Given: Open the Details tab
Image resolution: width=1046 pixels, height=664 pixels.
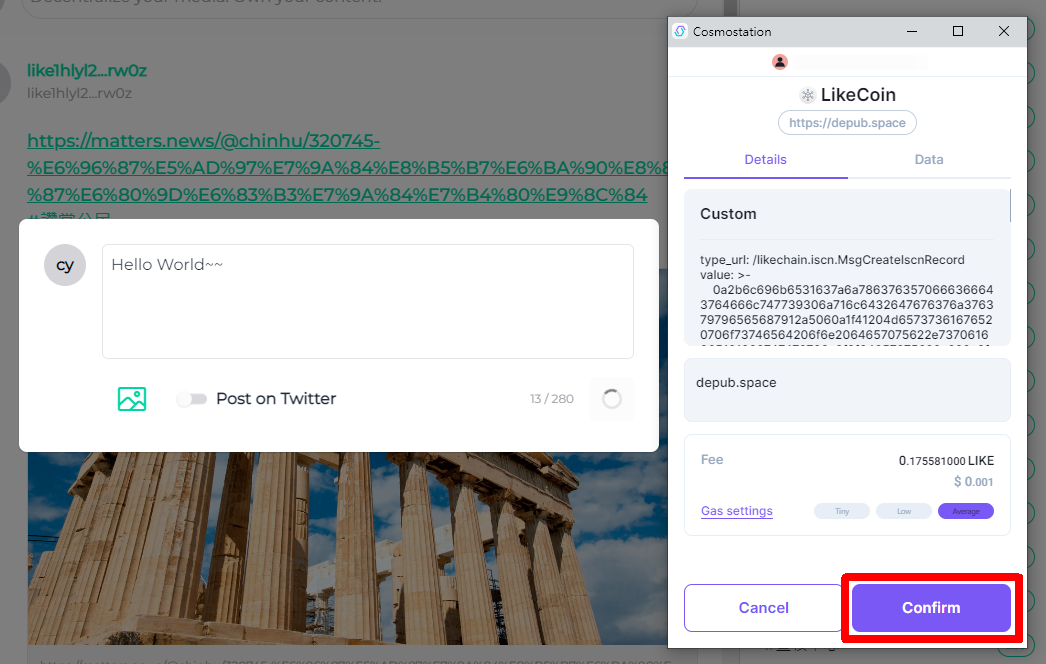Looking at the screenshot, I should click(x=765, y=160).
